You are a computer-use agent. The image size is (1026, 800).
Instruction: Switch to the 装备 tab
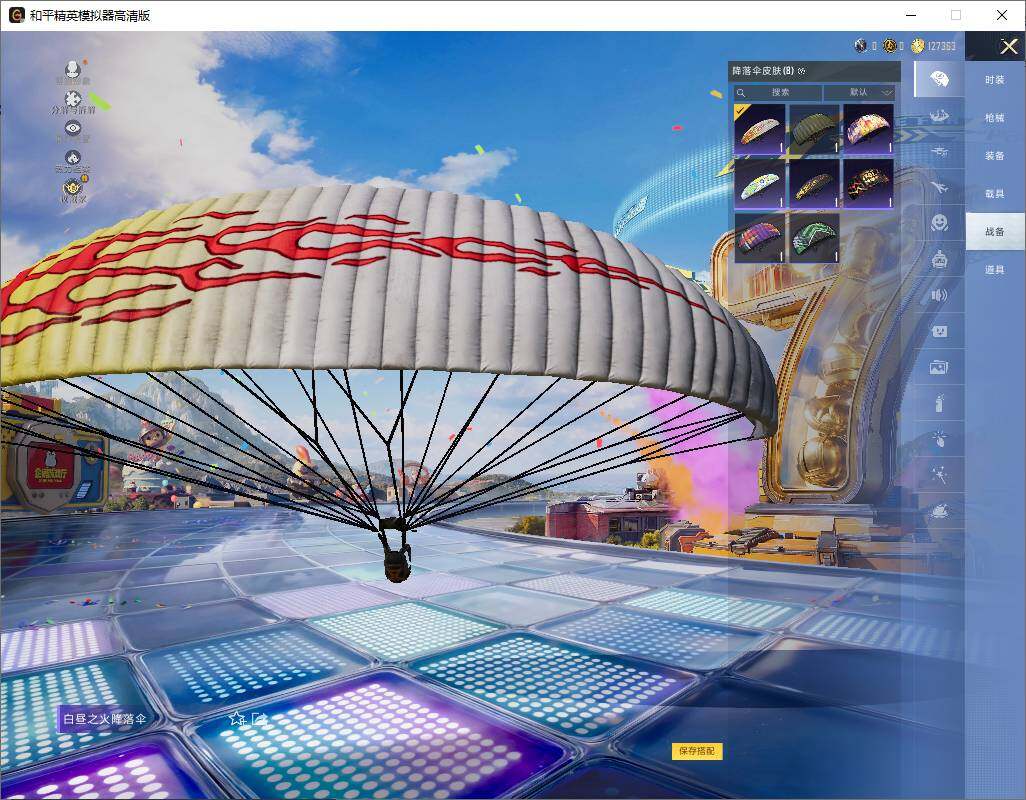[x=995, y=156]
